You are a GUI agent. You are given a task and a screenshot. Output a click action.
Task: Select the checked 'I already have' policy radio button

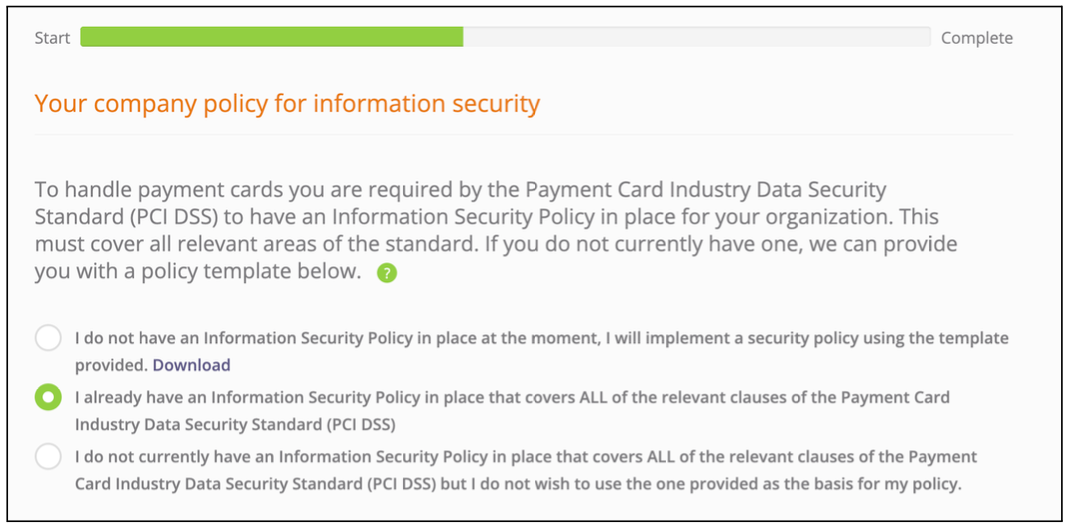point(48,397)
